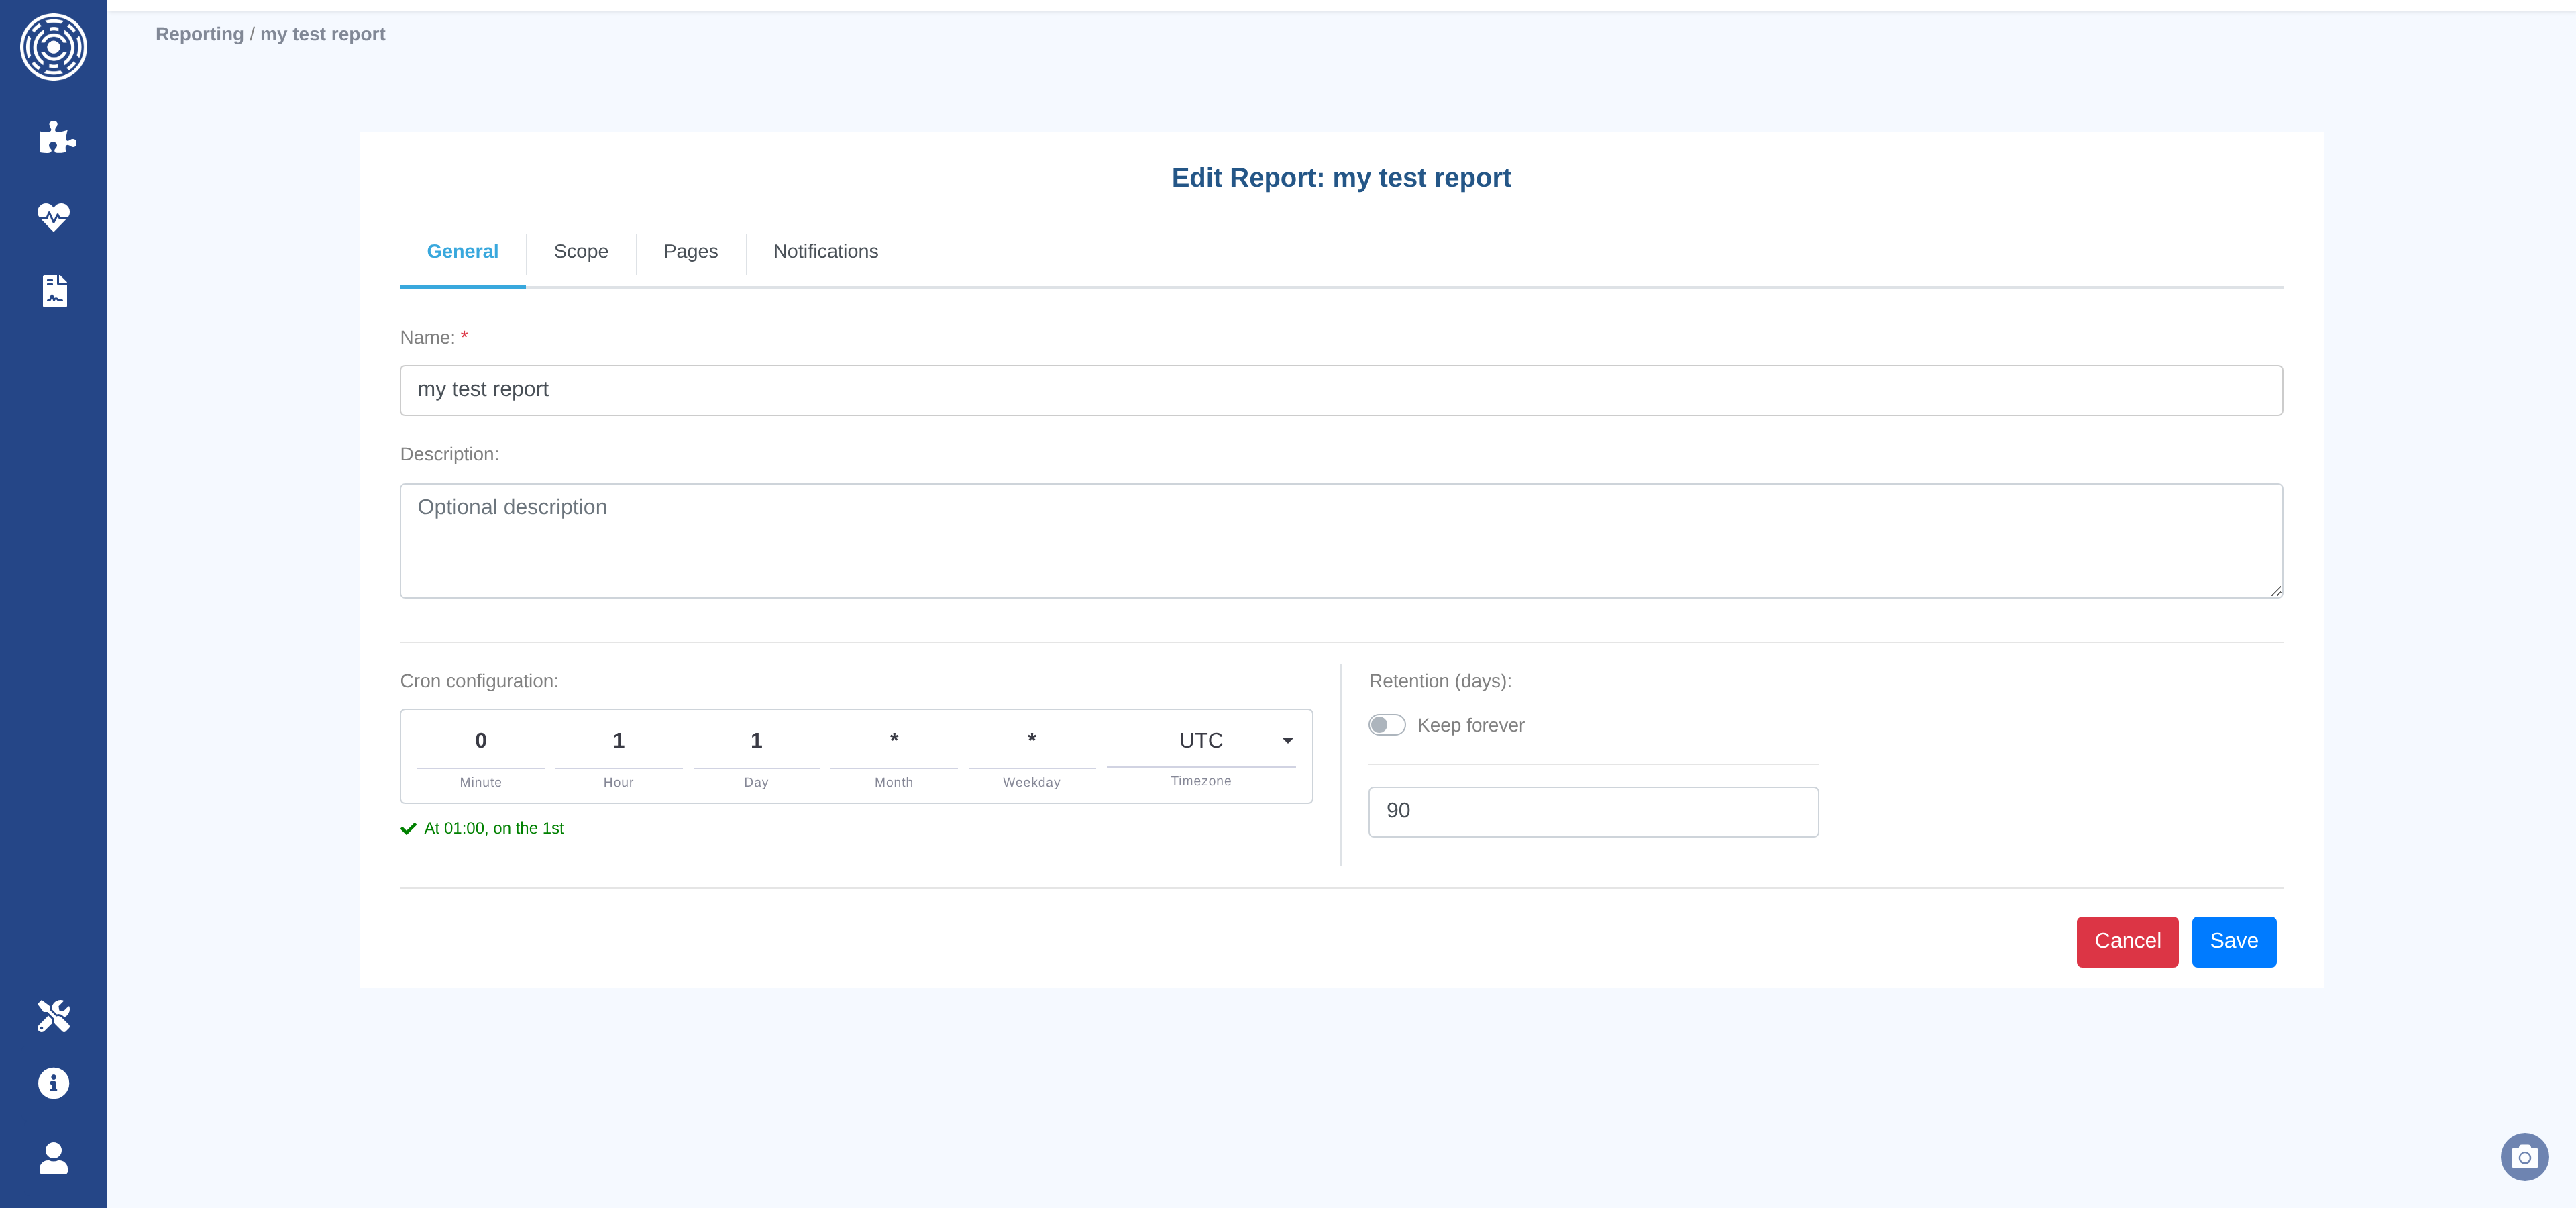Click the camera screenshot button
This screenshot has height=1208, width=2576.
(2524, 1157)
